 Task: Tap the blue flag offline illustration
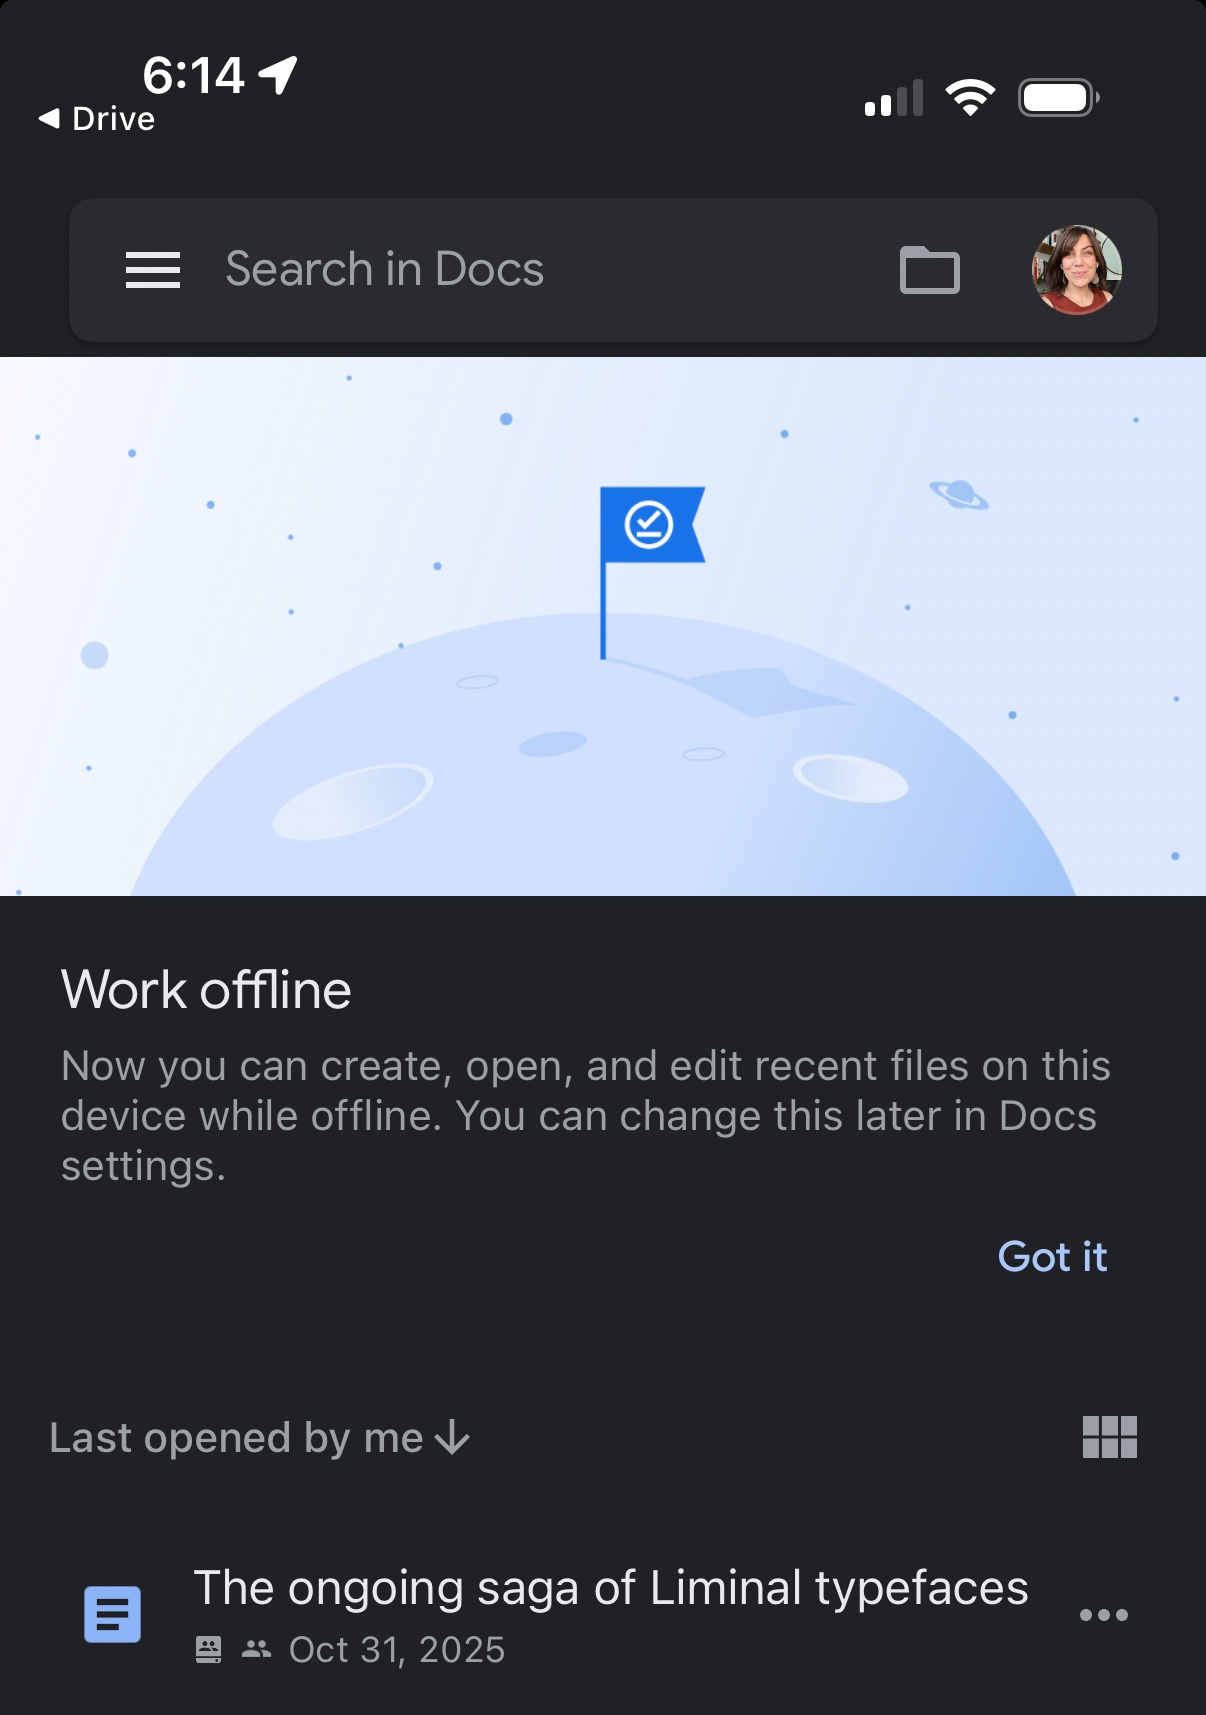coord(651,526)
